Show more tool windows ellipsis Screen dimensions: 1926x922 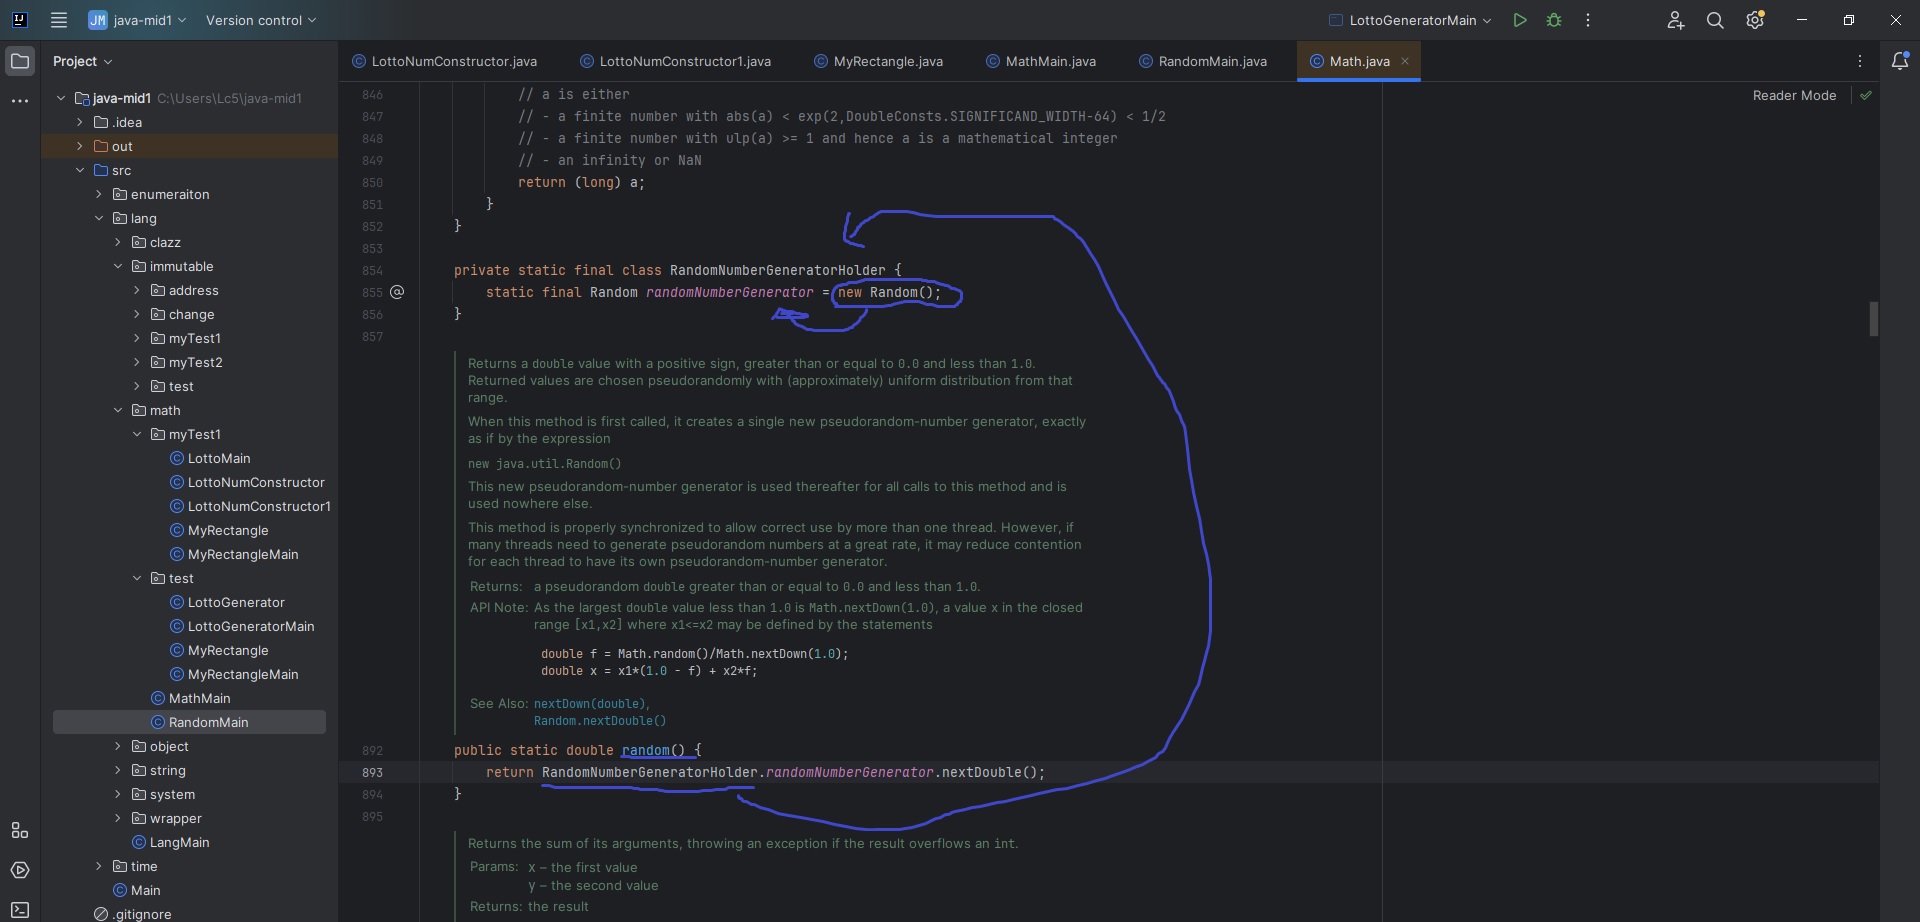coord(20,101)
